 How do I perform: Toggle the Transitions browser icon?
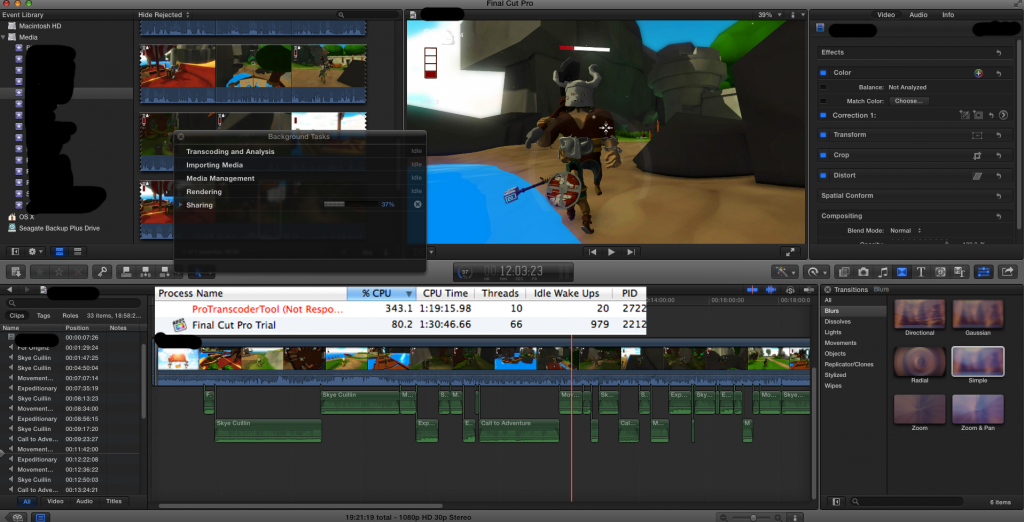coord(901,271)
